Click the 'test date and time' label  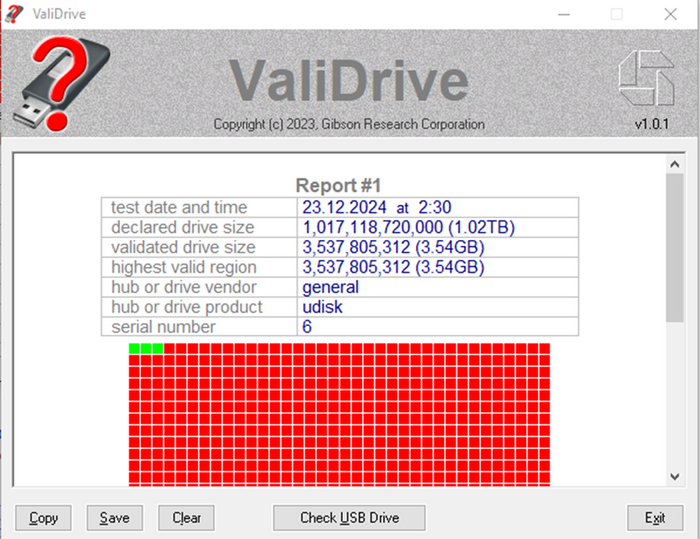click(x=179, y=207)
